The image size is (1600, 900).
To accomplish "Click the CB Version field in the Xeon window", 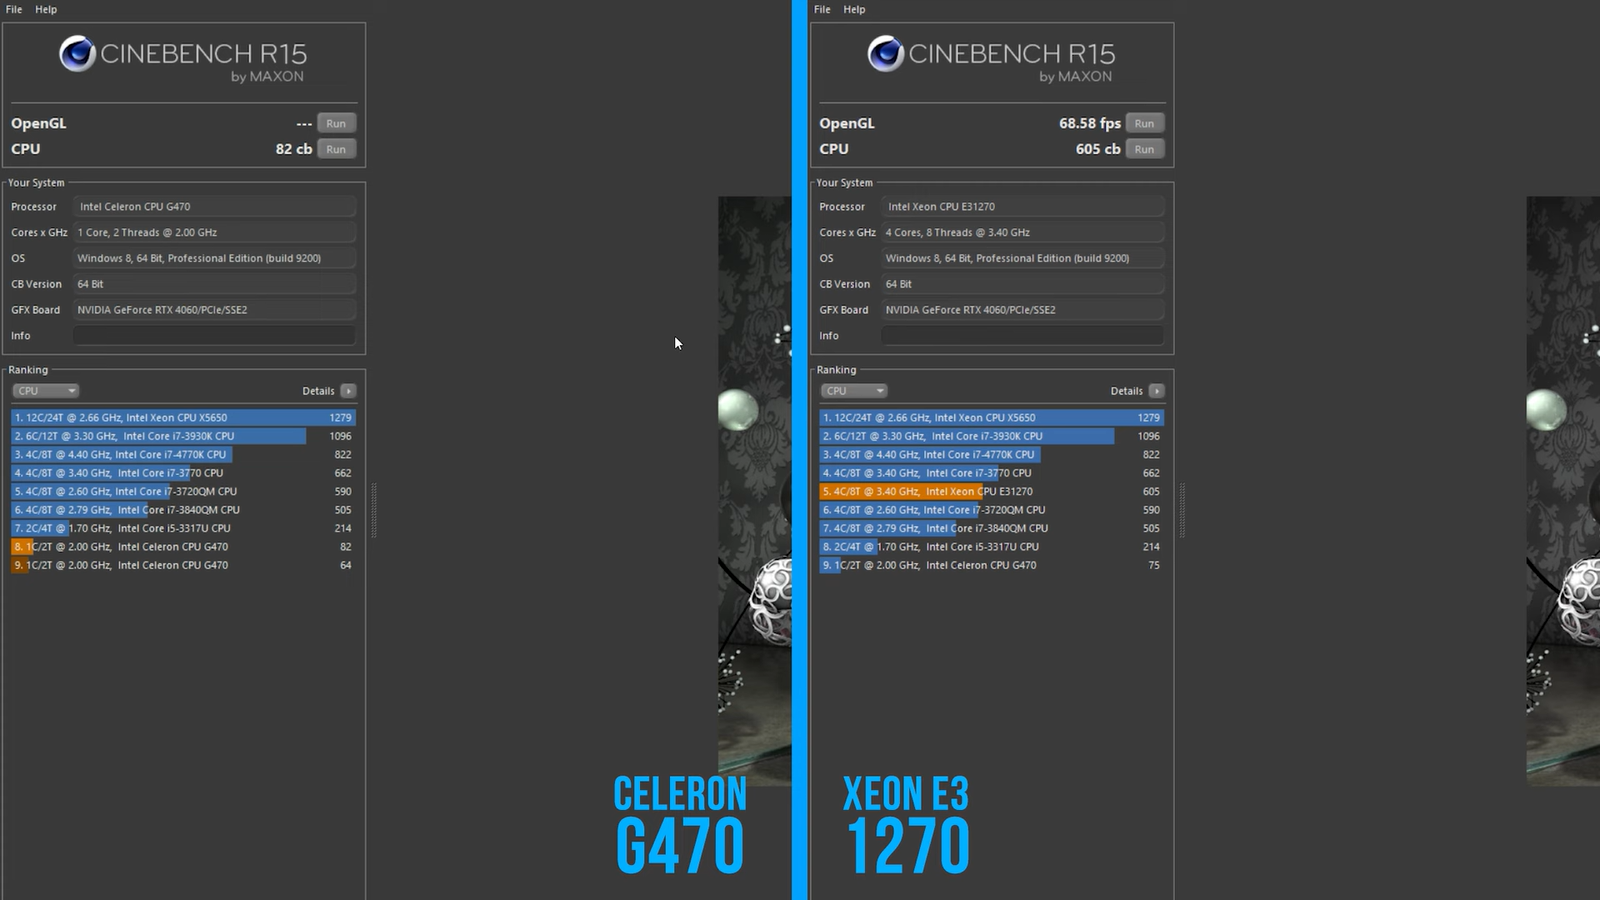I will pos(1022,284).
